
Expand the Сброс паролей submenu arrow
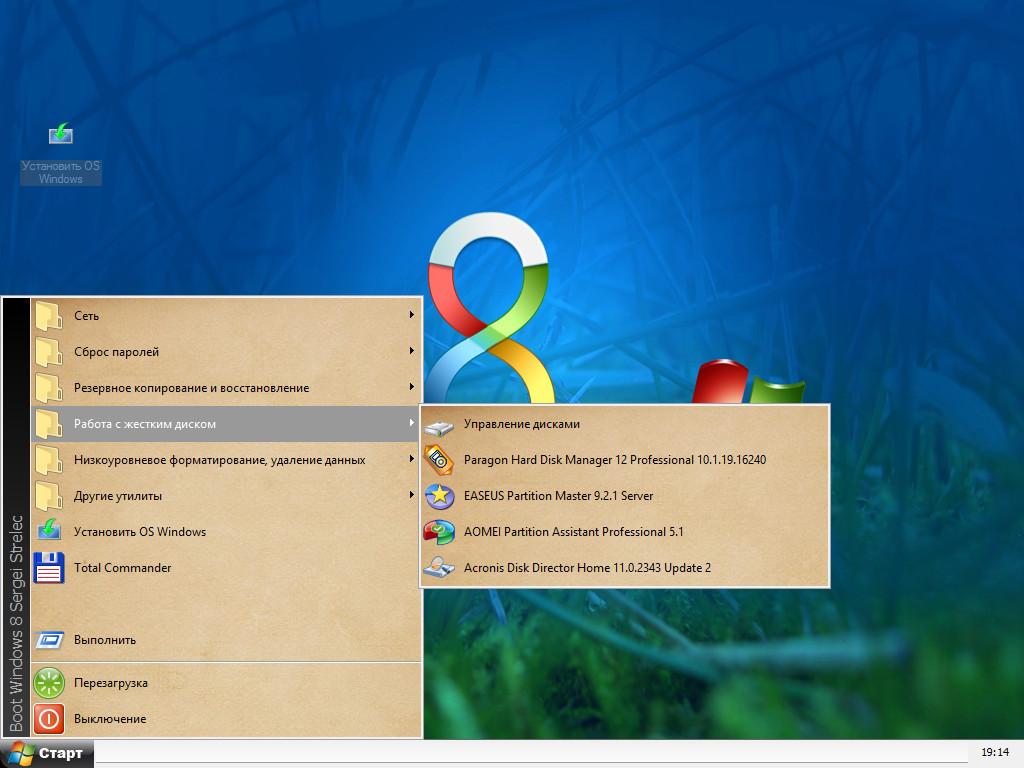click(411, 352)
